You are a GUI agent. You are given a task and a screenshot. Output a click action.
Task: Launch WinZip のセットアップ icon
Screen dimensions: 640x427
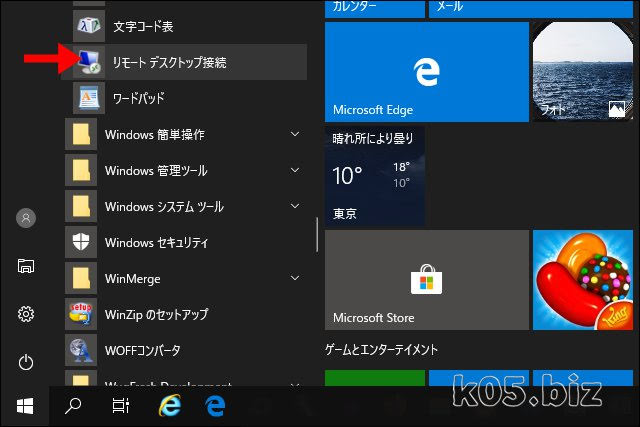pyautogui.click(x=81, y=314)
